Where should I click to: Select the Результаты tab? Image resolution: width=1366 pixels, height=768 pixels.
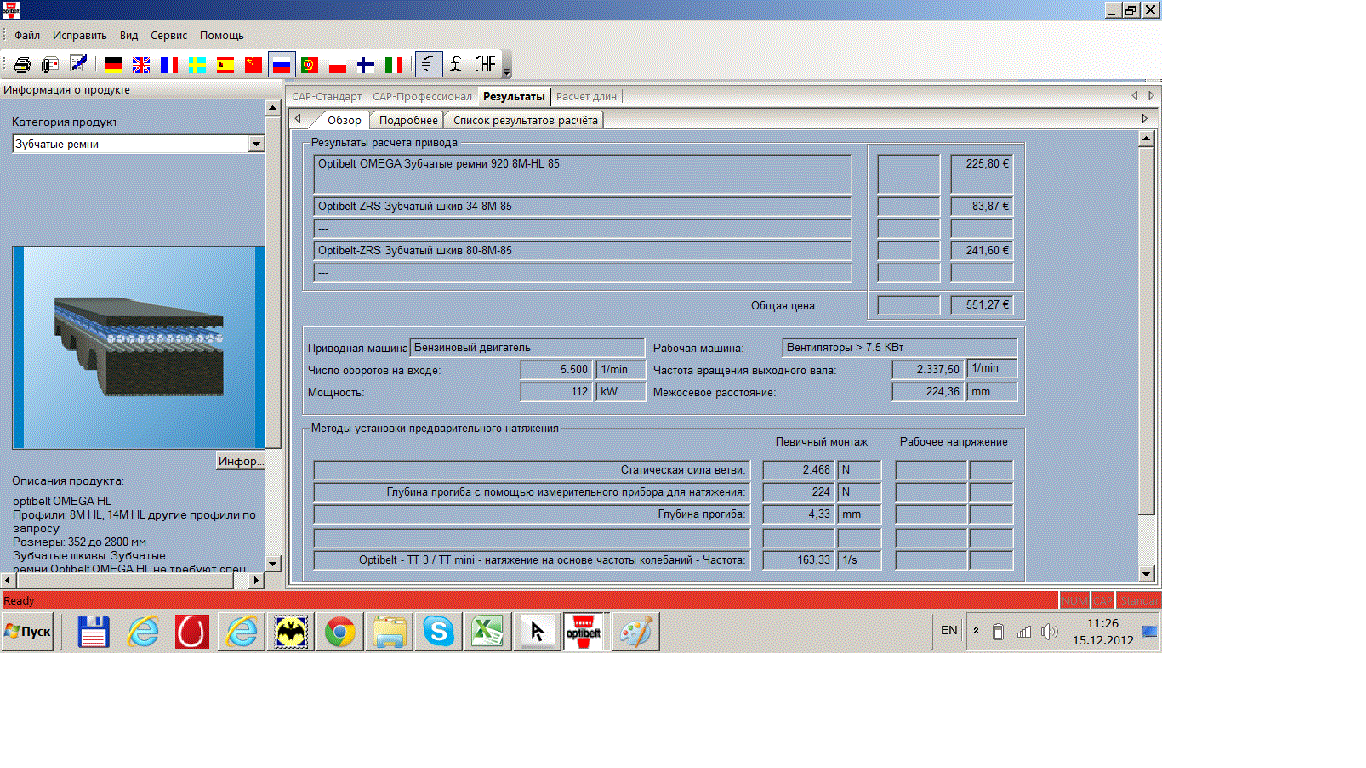[514, 97]
